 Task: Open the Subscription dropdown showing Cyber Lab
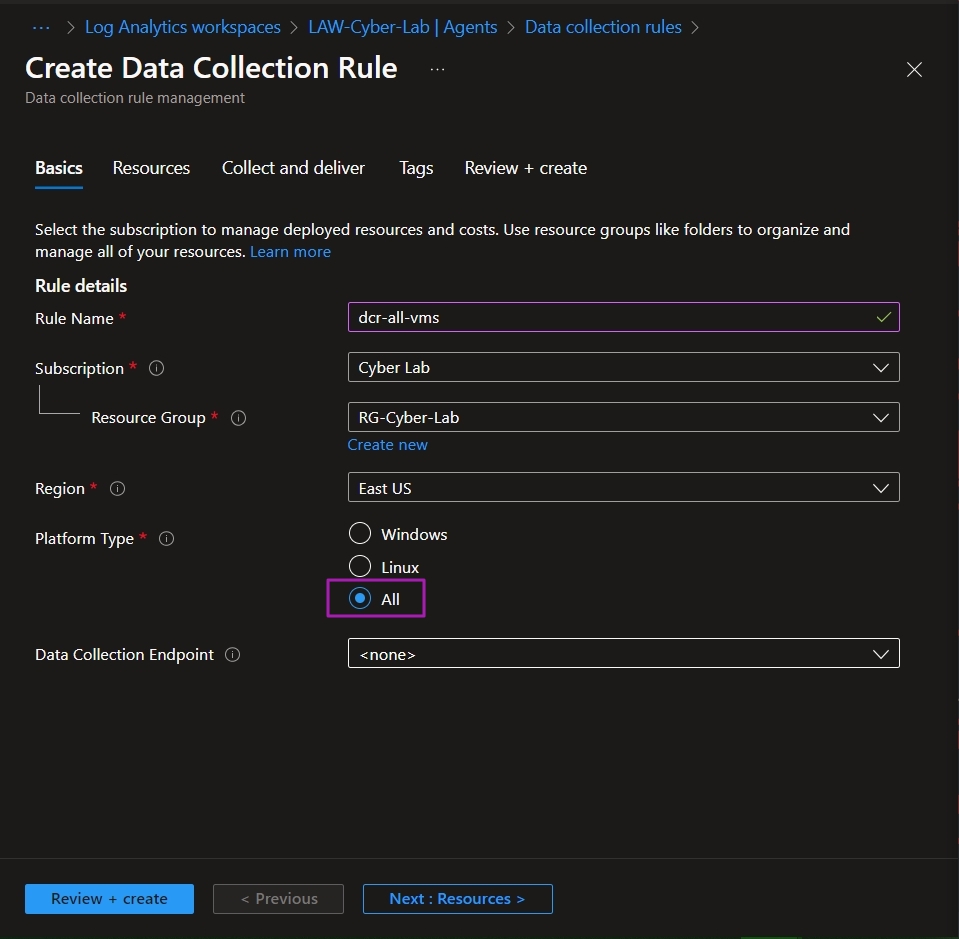[x=623, y=367]
